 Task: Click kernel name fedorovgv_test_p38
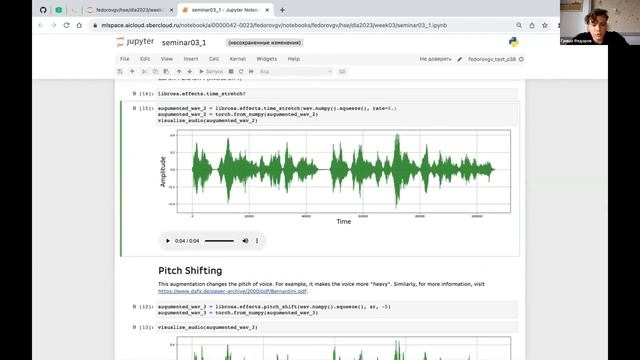492,59
